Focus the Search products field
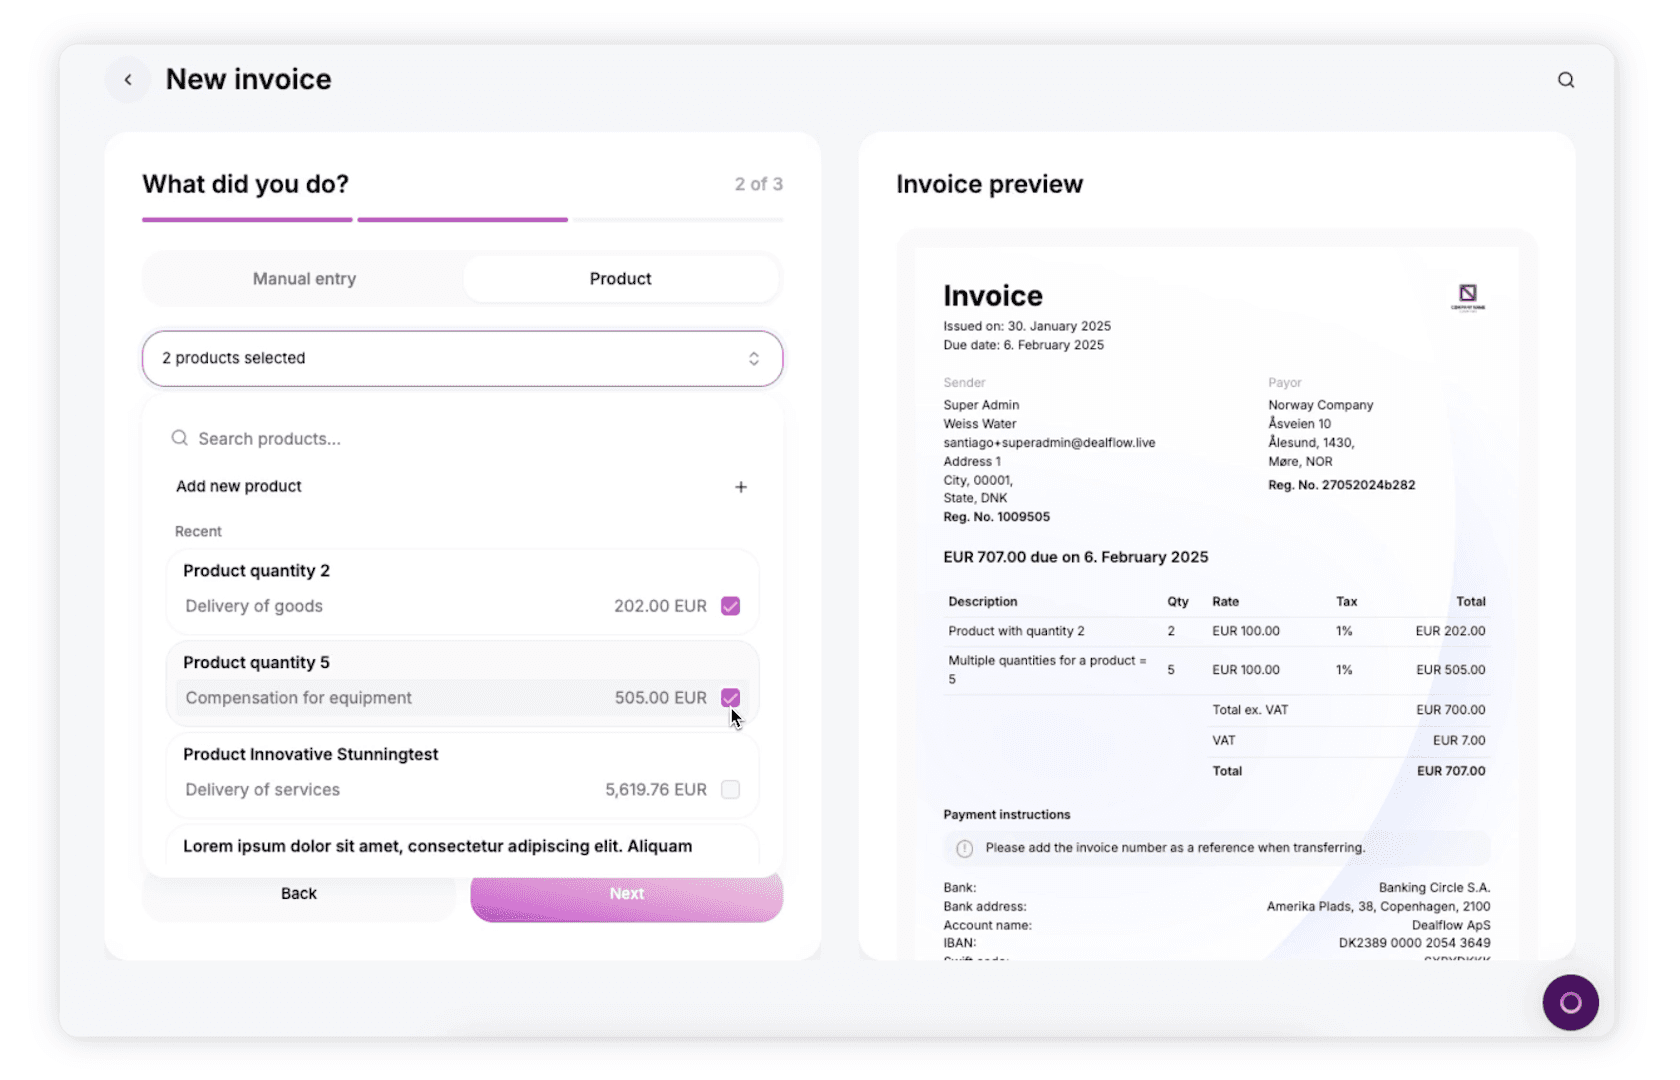The image size is (1680, 1080). [x=462, y=438]
